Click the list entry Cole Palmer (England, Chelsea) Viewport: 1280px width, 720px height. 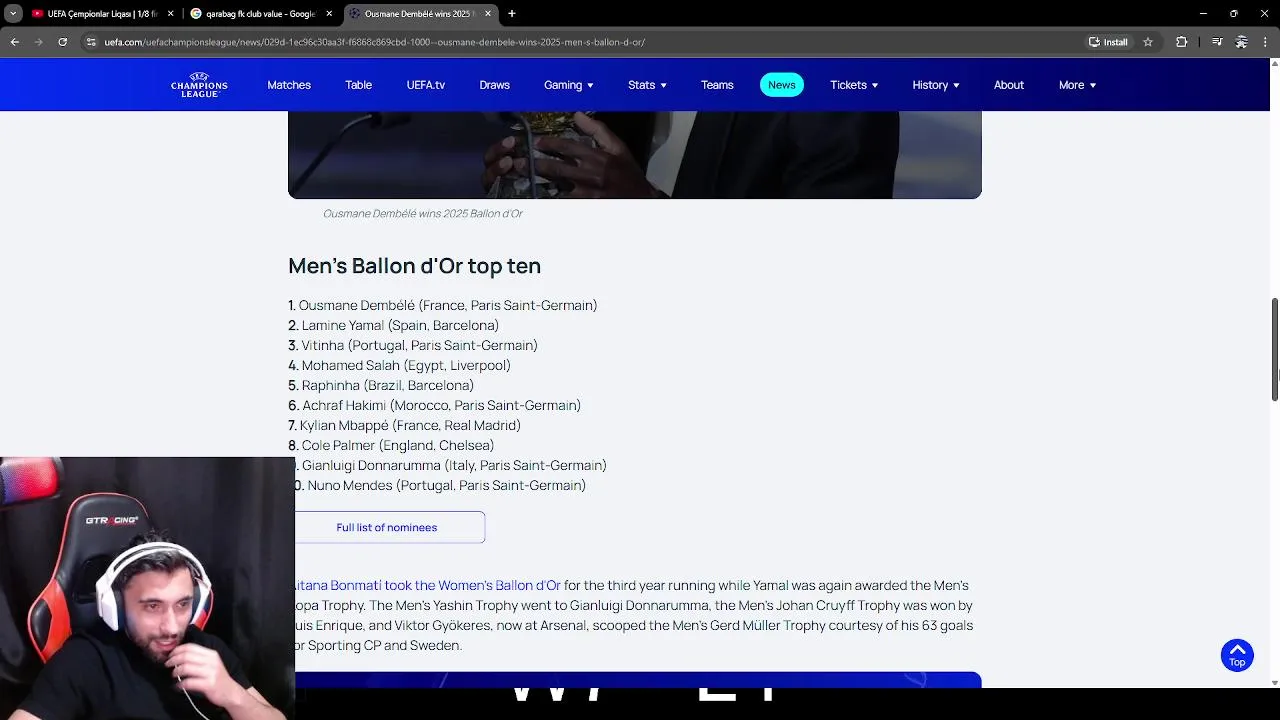click(x=391, y=445)
